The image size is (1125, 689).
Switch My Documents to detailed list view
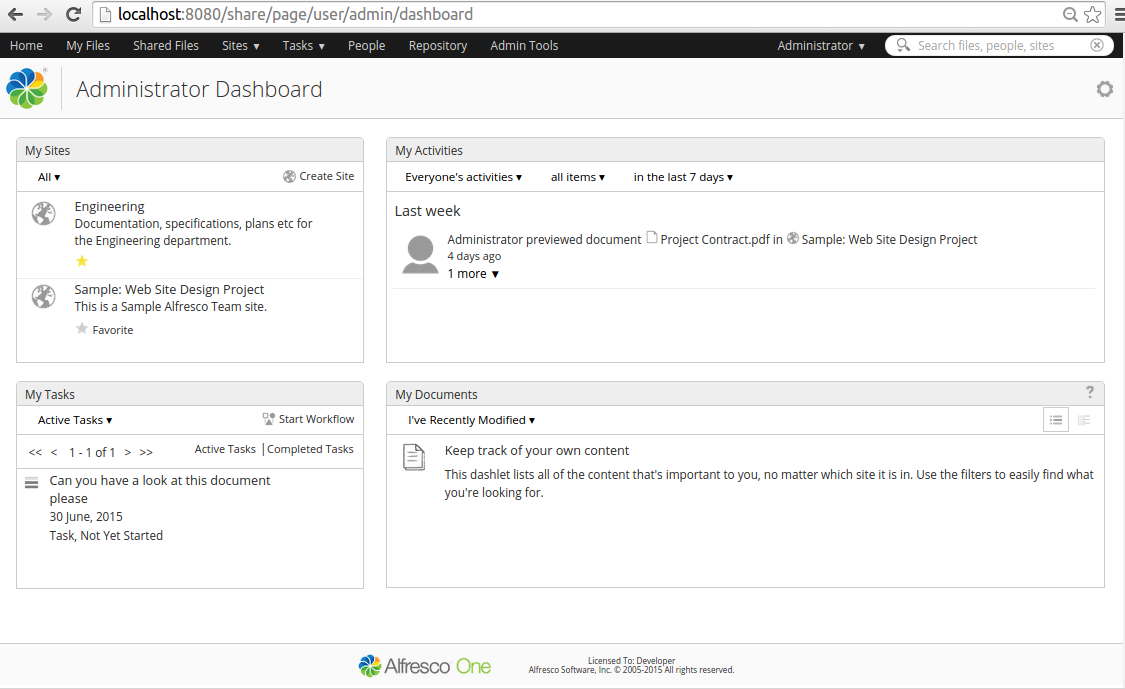pyautogui.click(x=1084, y=419)
